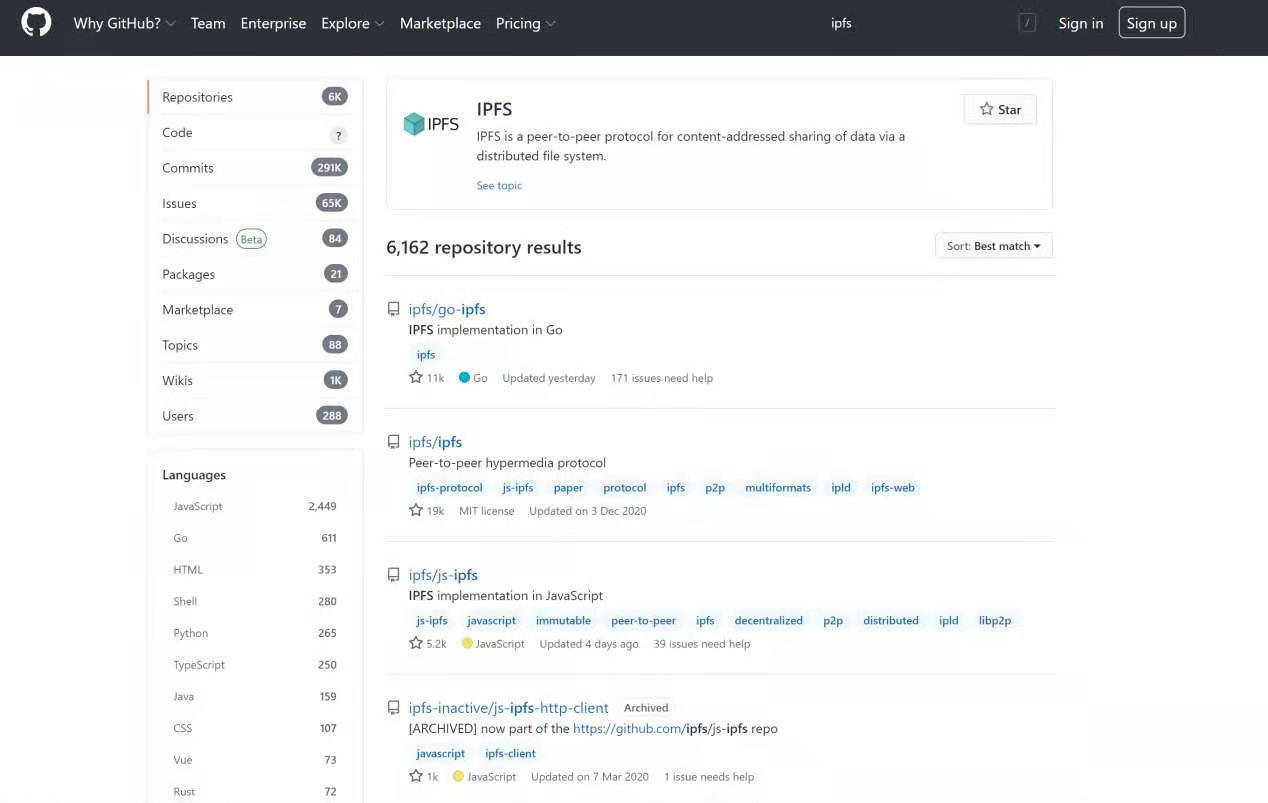Open the ipfs-inactive/js-ipfs-http-client repository
The image size is (1268, 803).
(x=508, y=708)
